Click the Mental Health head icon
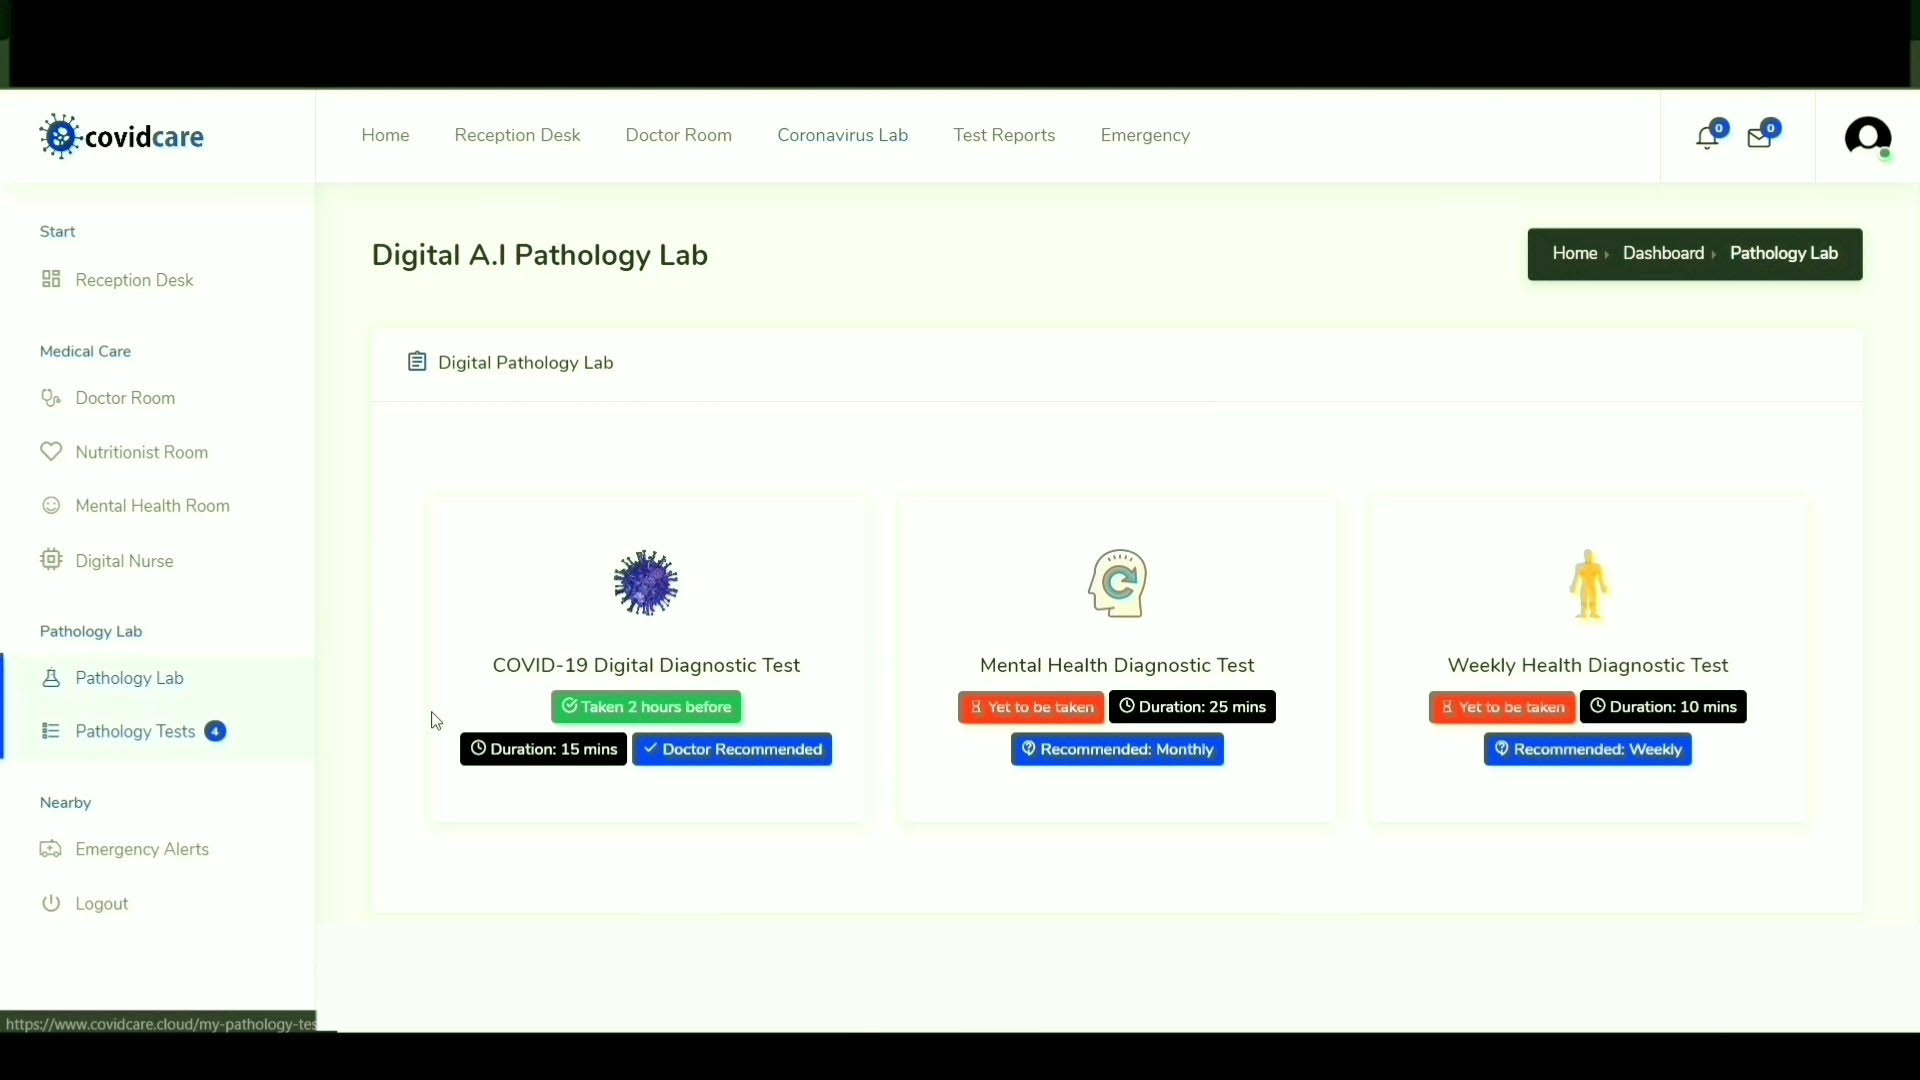1920x1080 pixels. coord(1117,583)
